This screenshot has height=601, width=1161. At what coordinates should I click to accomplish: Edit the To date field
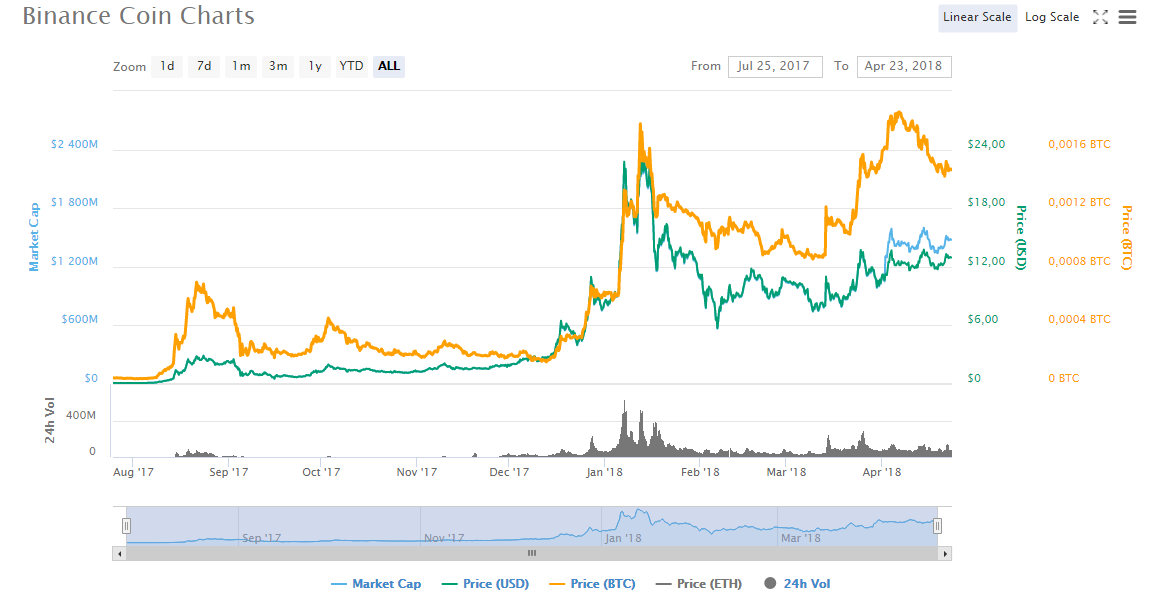[x=904, y=66]
